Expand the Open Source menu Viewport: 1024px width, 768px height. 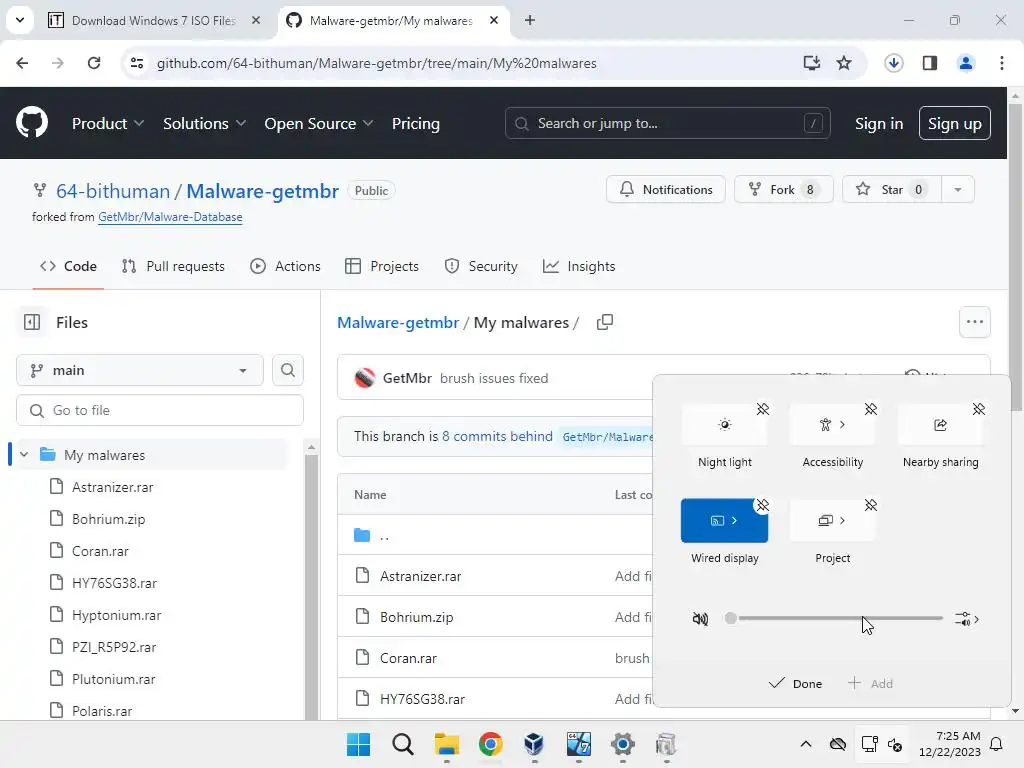pos(319,123)
